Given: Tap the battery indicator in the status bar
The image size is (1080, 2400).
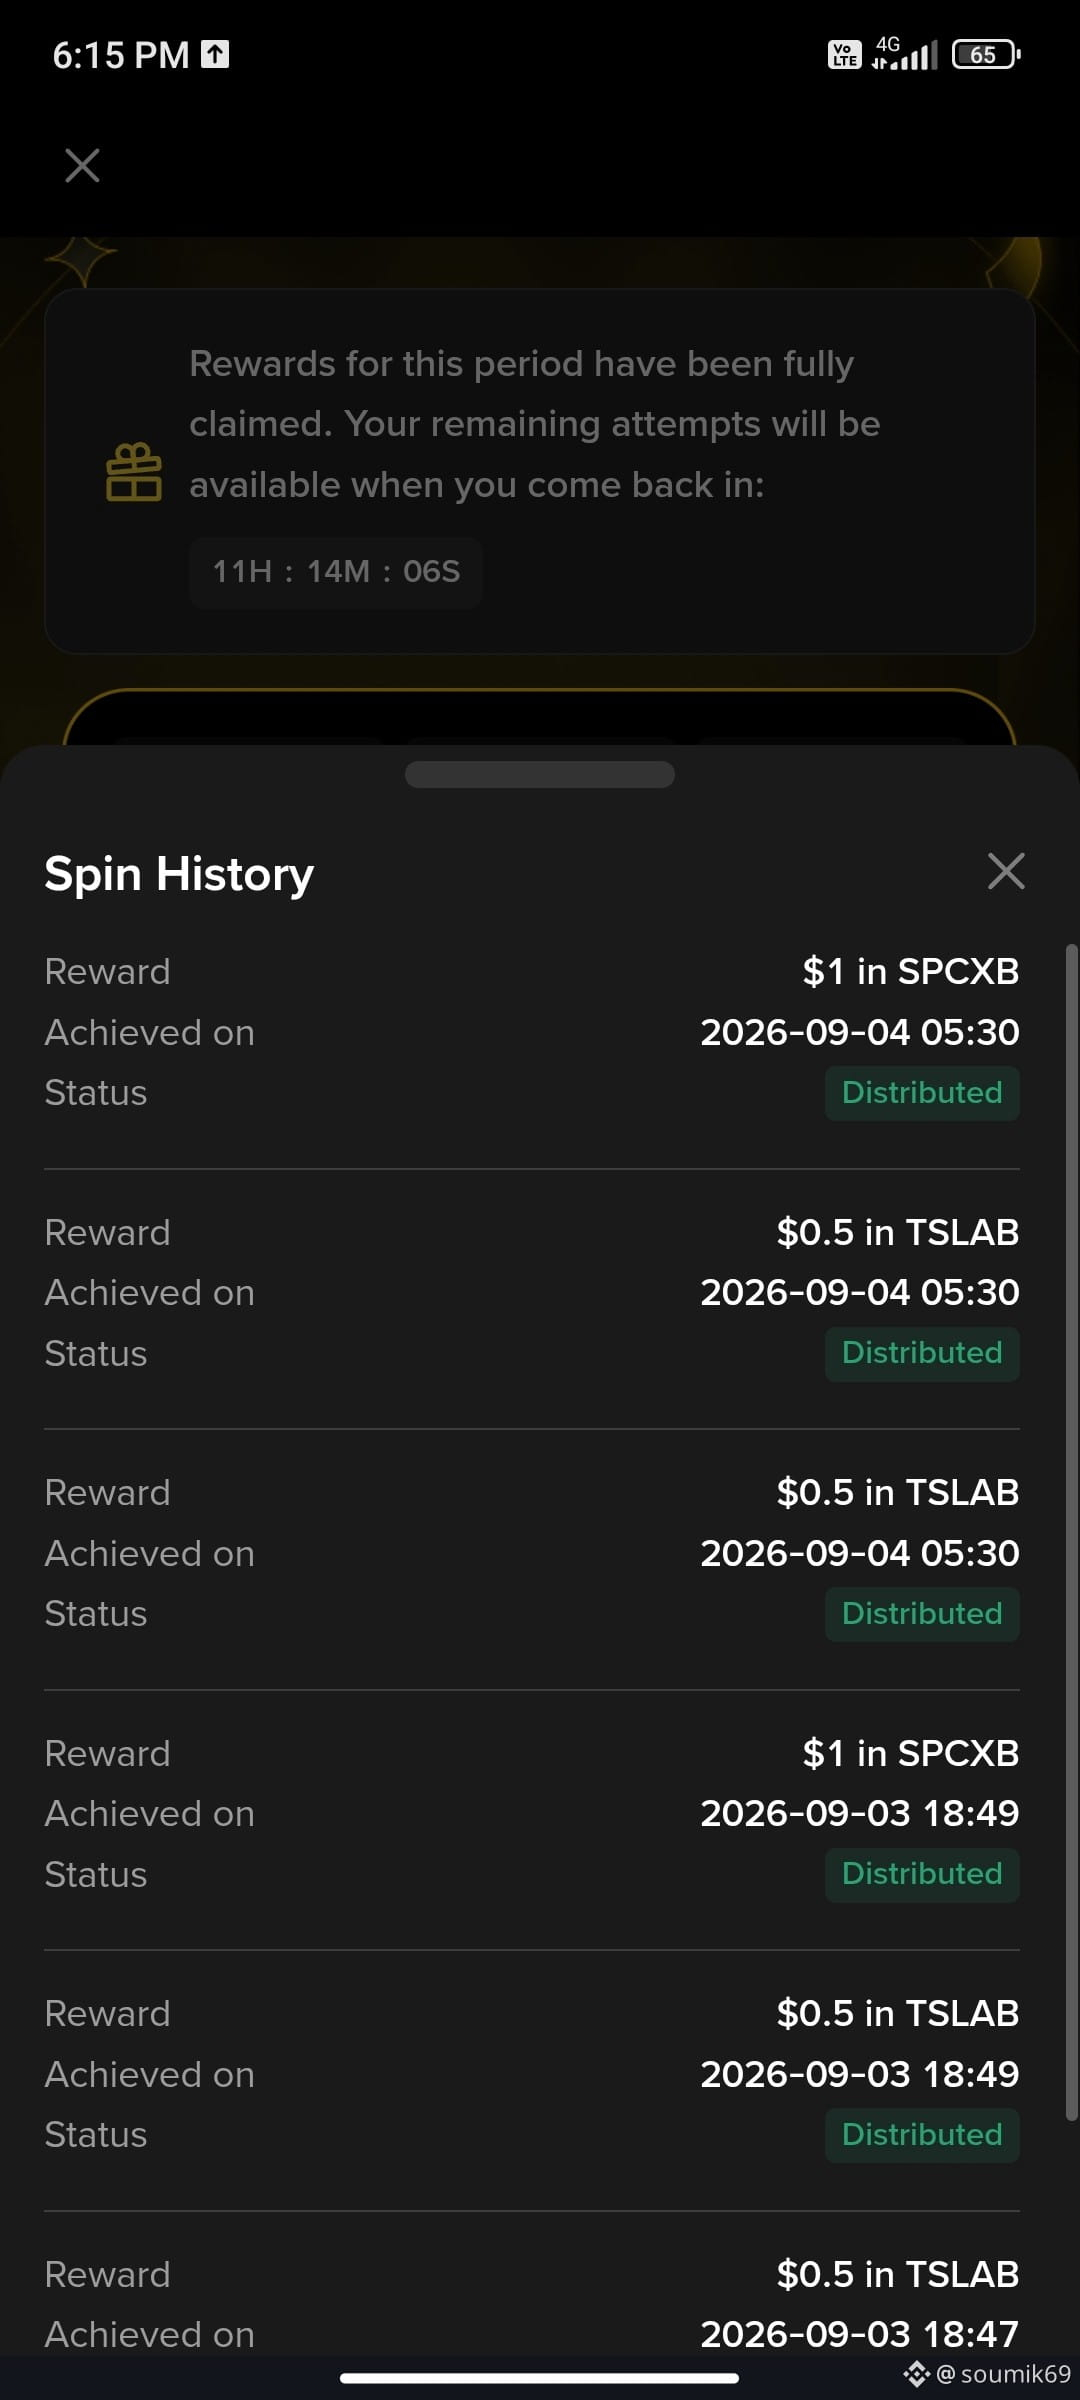Looking at the screenshot, I should pos(986,54).
